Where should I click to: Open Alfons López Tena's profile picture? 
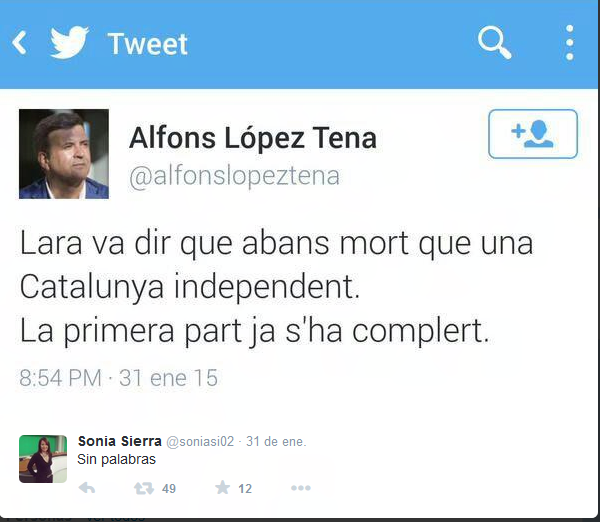pos(64,154)
